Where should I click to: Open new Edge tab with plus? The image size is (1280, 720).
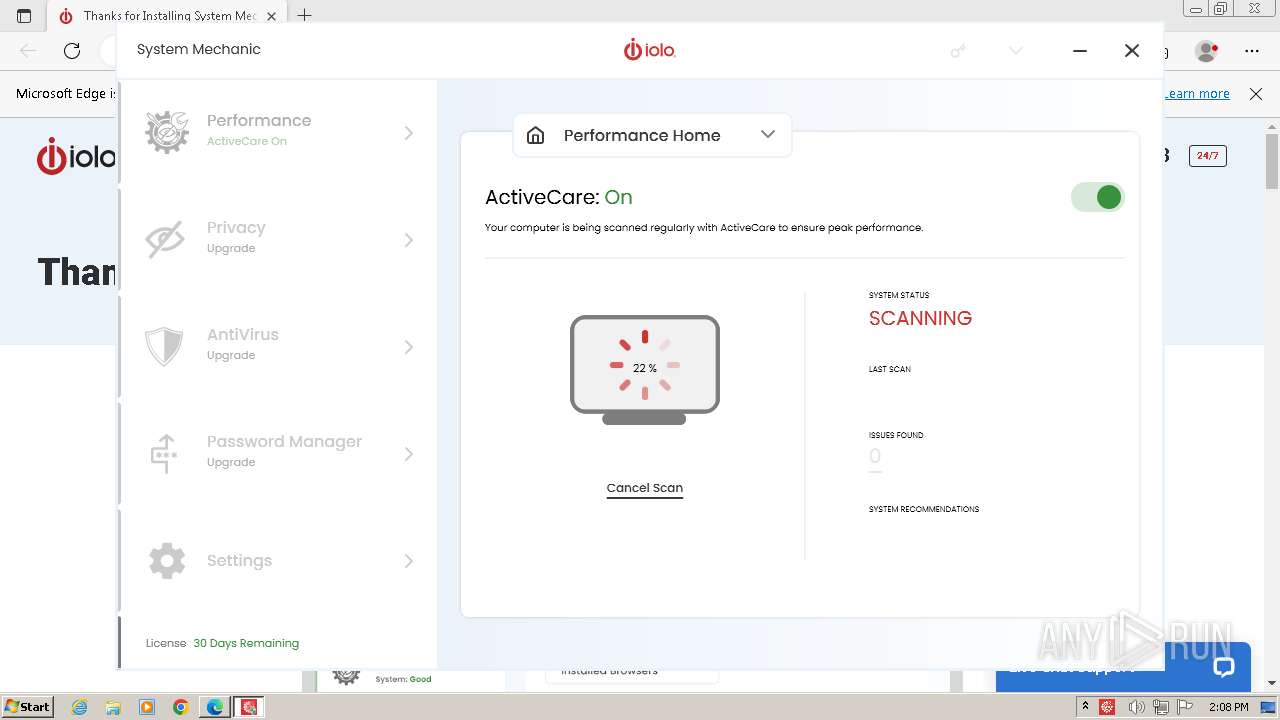point(305,15)
